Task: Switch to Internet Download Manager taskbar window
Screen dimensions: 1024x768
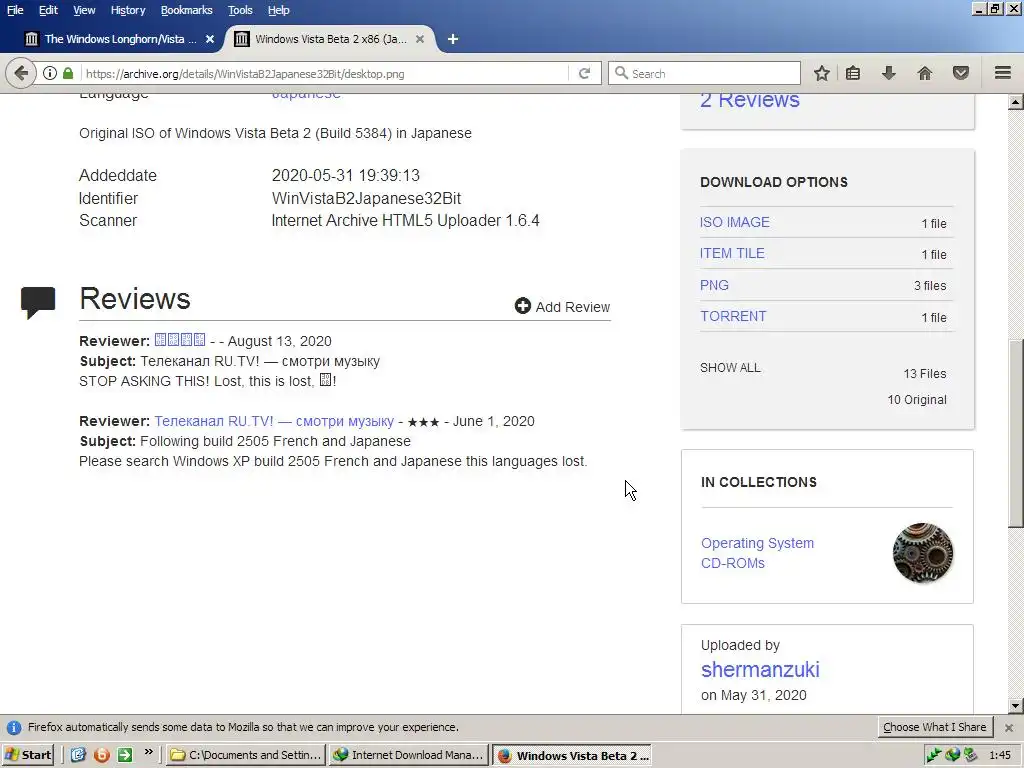Action: pyautogui.click(x=409, y=755)
